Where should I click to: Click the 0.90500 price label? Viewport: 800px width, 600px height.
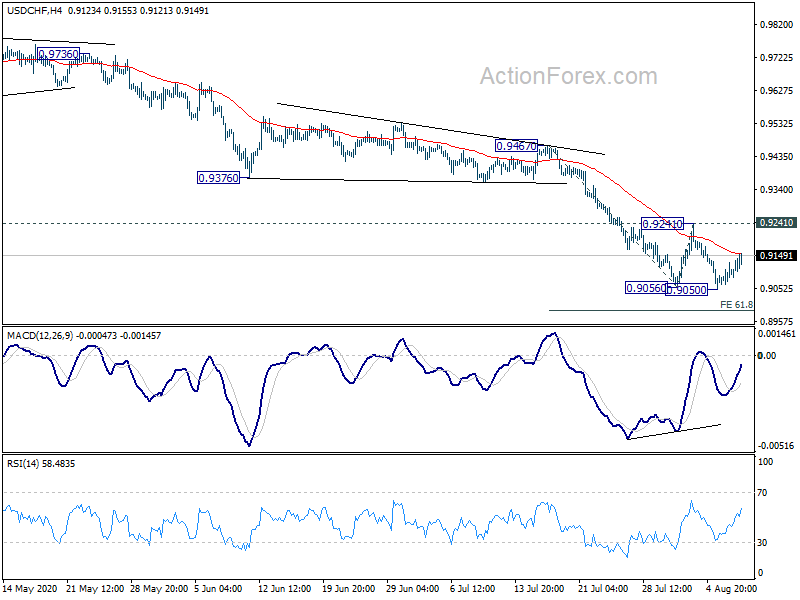tap(687, 290)
